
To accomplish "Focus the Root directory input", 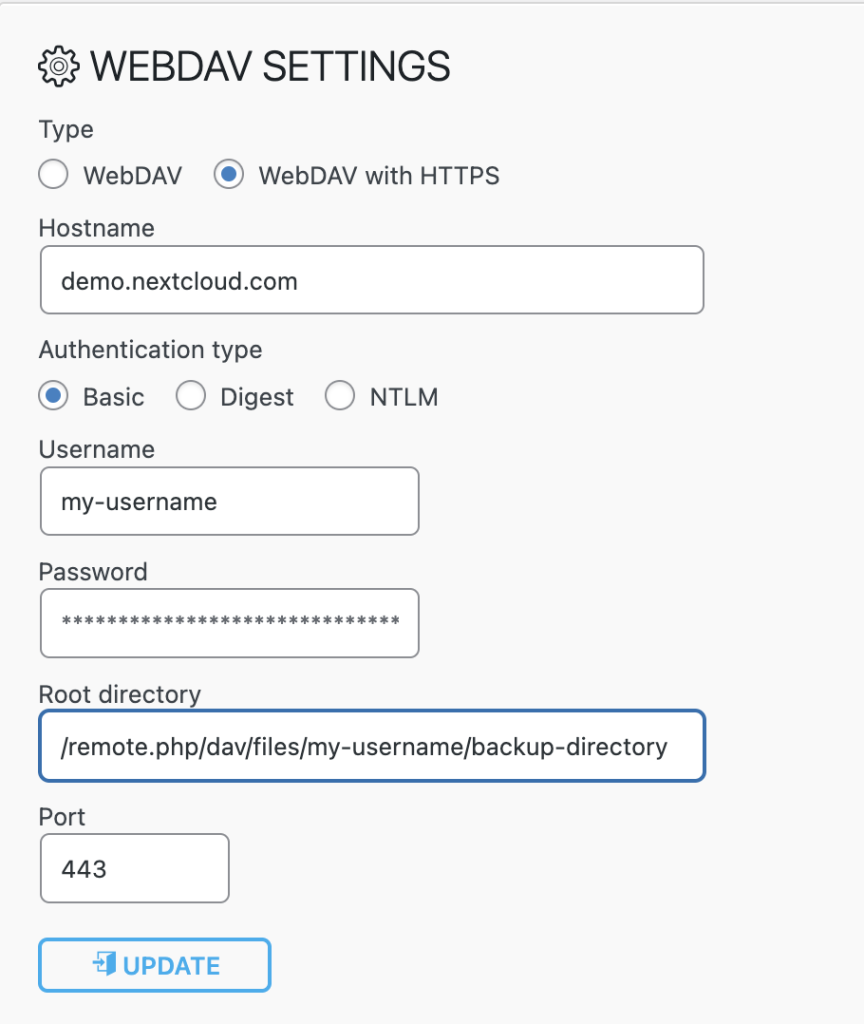I will 372,746.
